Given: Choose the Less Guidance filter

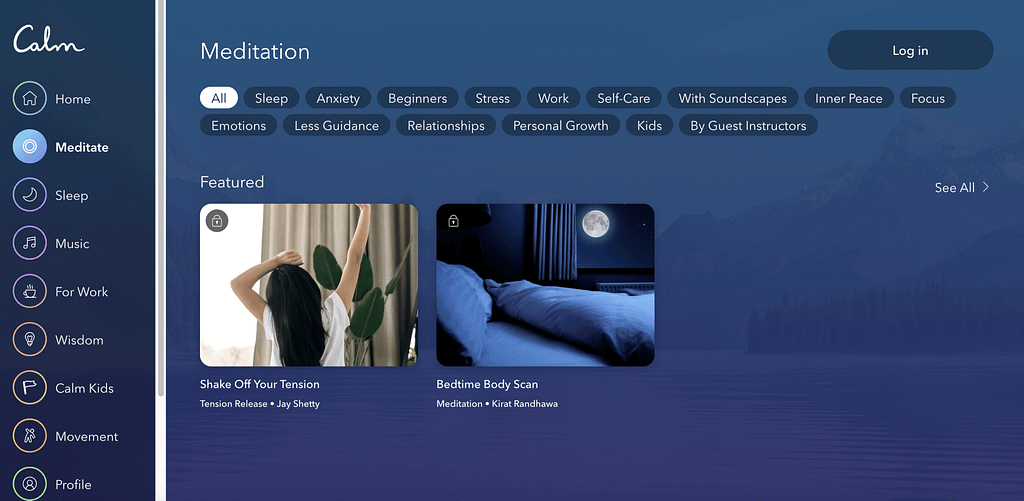Looking at the screenshot, I should tap(336, 125).
